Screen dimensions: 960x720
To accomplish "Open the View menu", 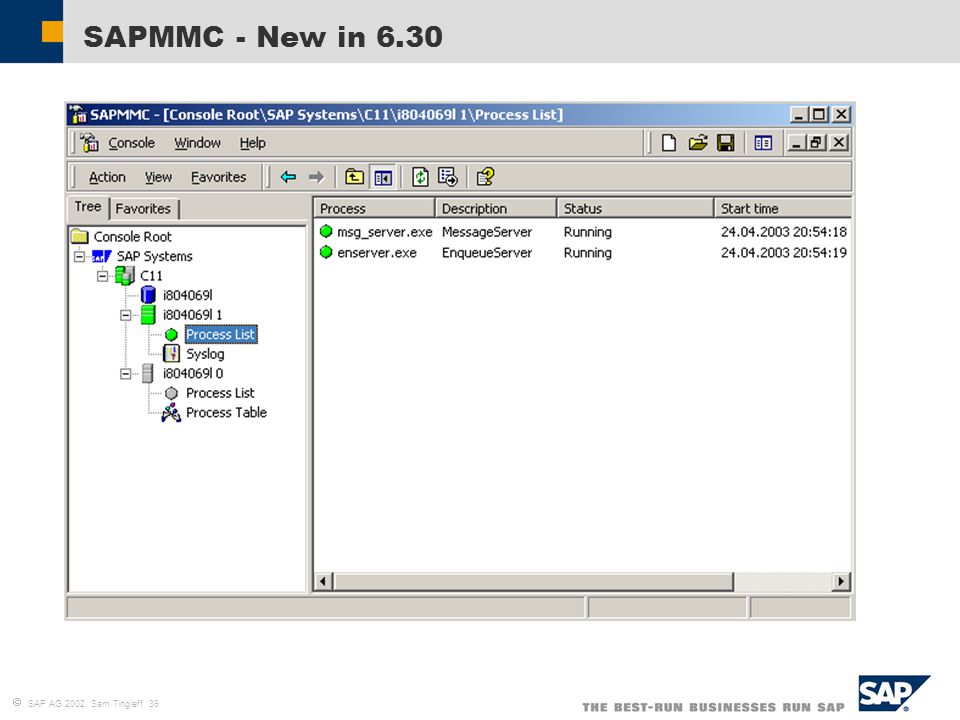I will pyautogui.click(x=158, y=177).
